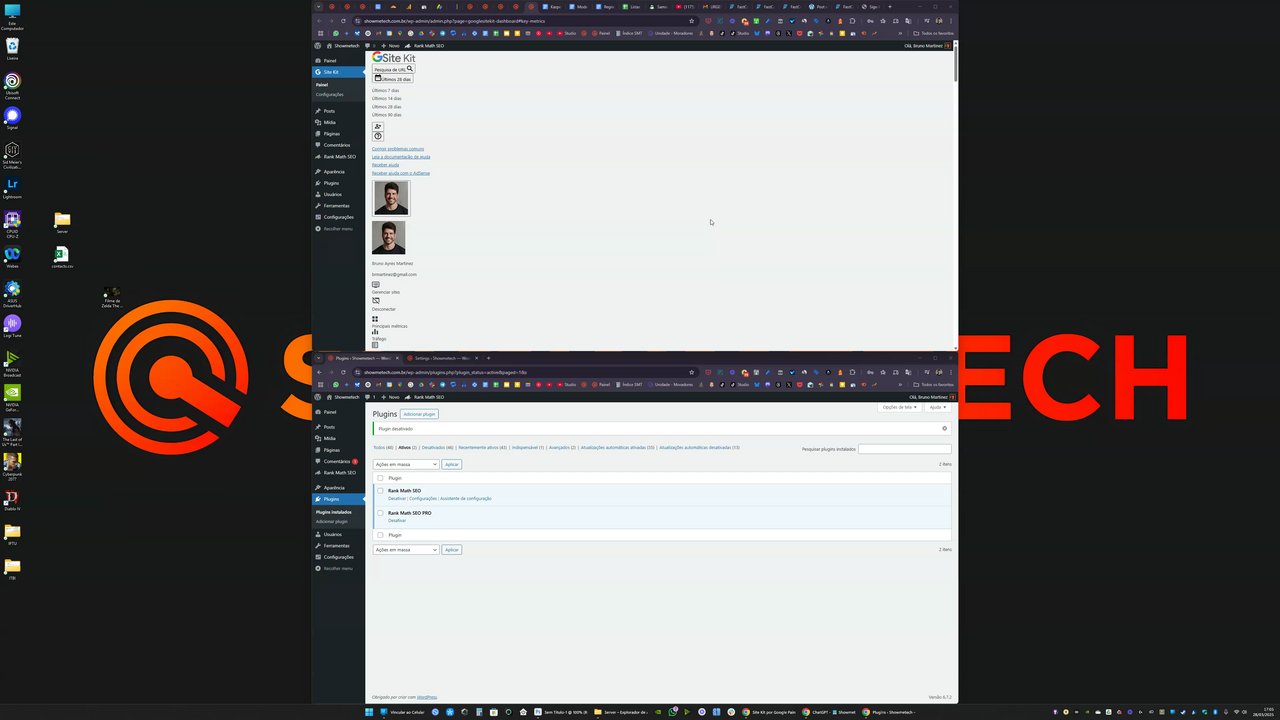
Task: Open tab search dropdown in top browser window
Action: pyautogui.click(x=318, y=7)
